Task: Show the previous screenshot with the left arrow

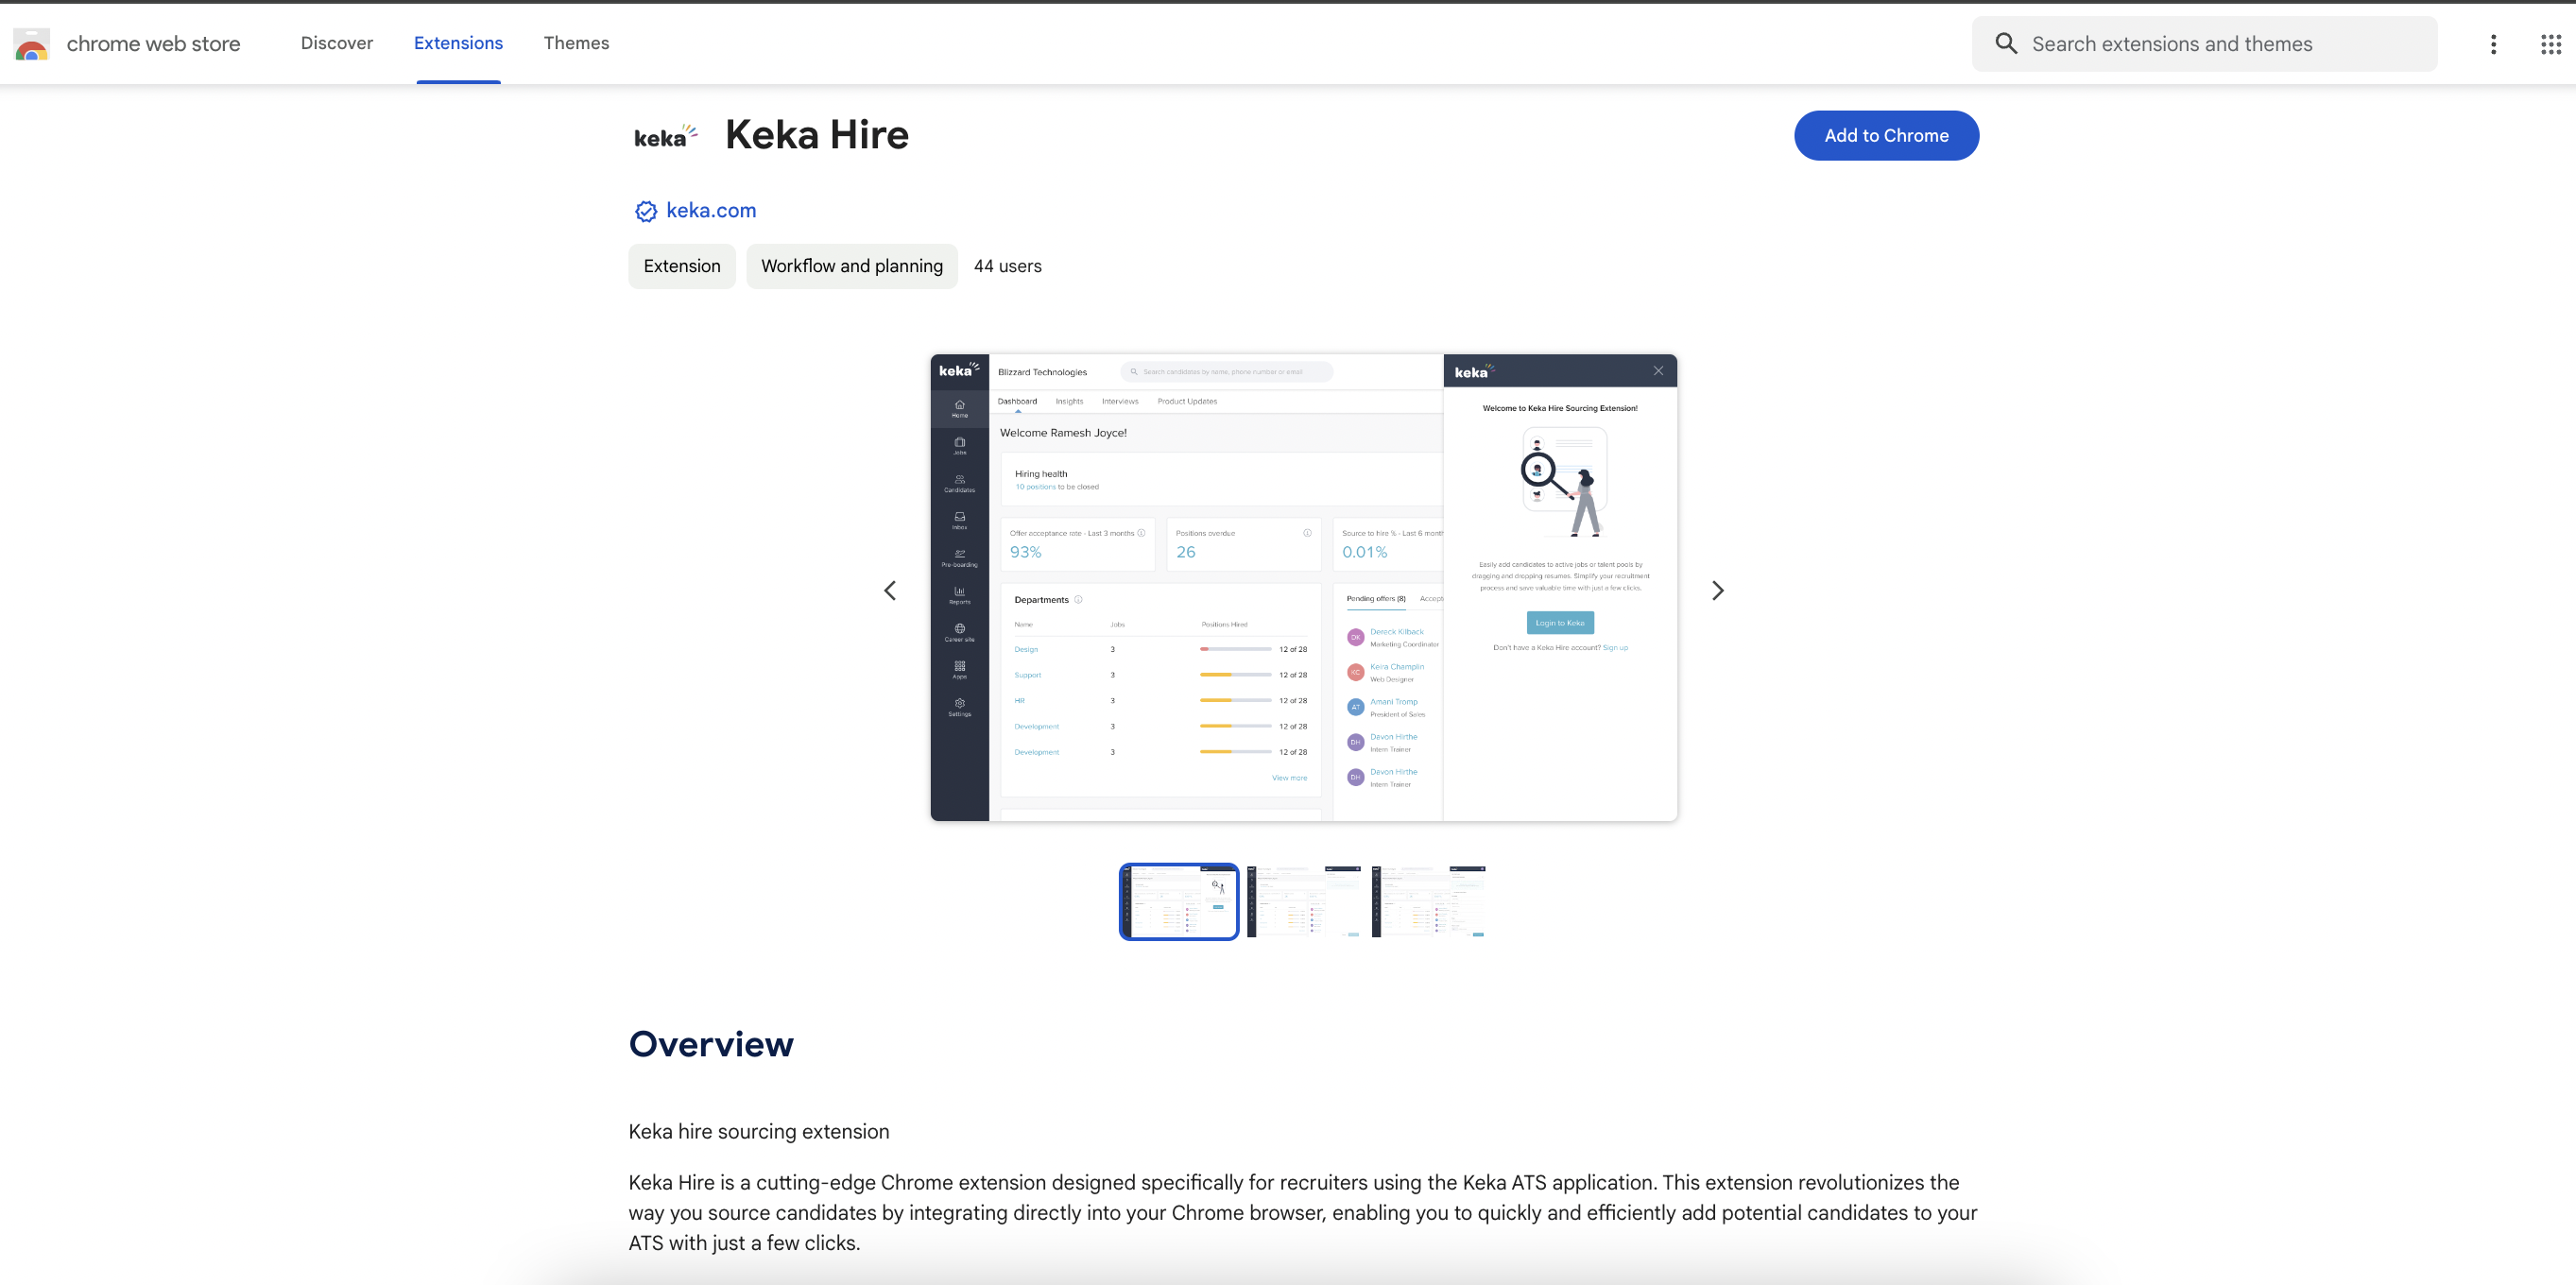Action: click(x=890, y=591)
